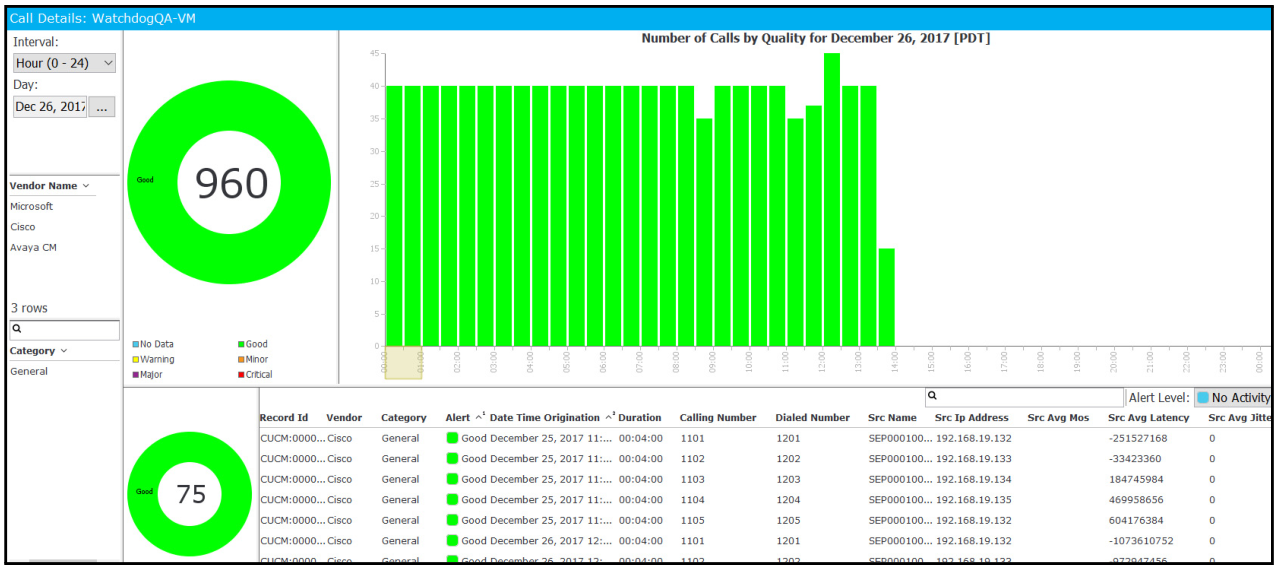Click the latency value 184745984
The width and height of the screenshot is (1278, 570).
(x=1136, y=479)
